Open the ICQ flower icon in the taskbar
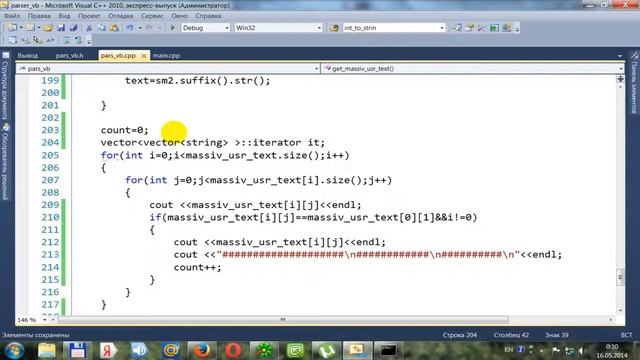Viewport: 640px width, 360px height. (263, 350)
